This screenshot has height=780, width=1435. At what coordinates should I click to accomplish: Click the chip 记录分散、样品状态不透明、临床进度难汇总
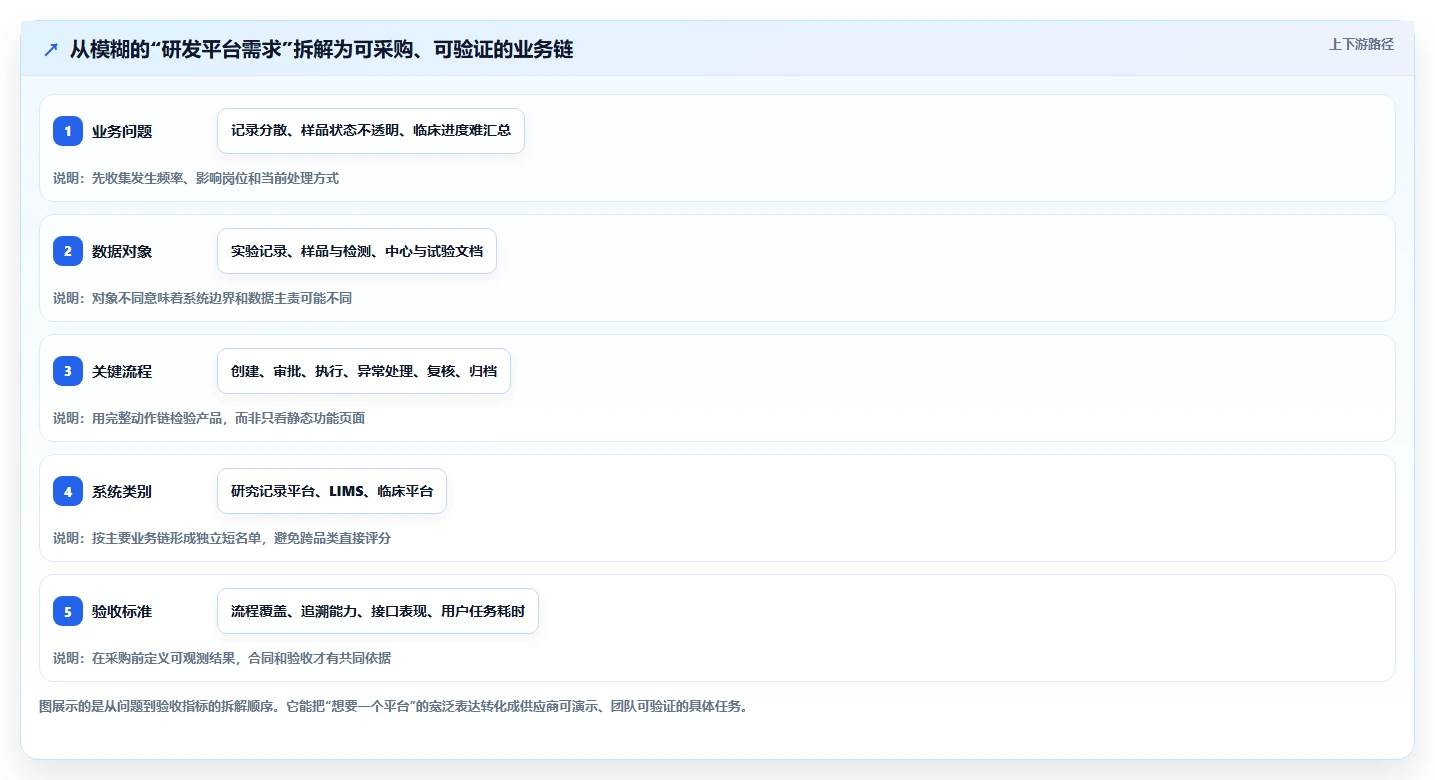[371, 131]
